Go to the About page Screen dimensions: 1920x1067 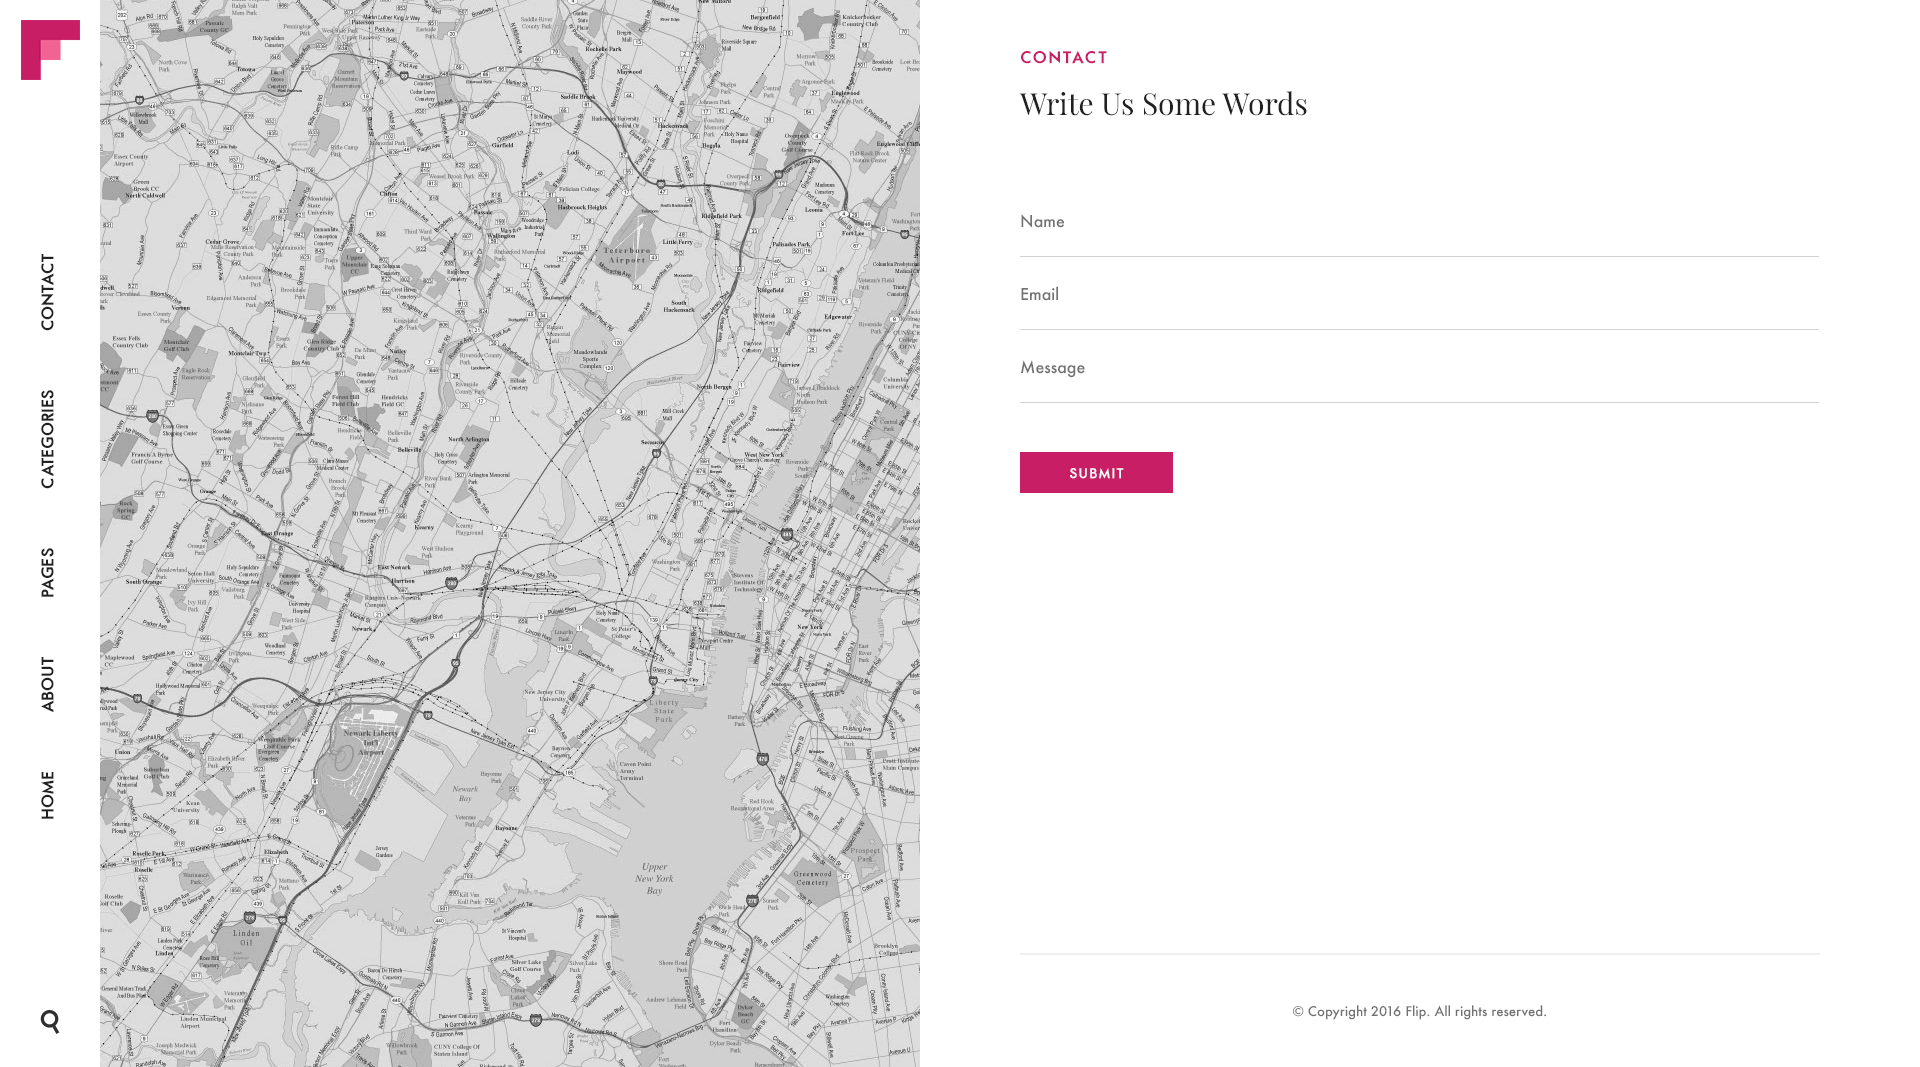[x=48, y=684]
